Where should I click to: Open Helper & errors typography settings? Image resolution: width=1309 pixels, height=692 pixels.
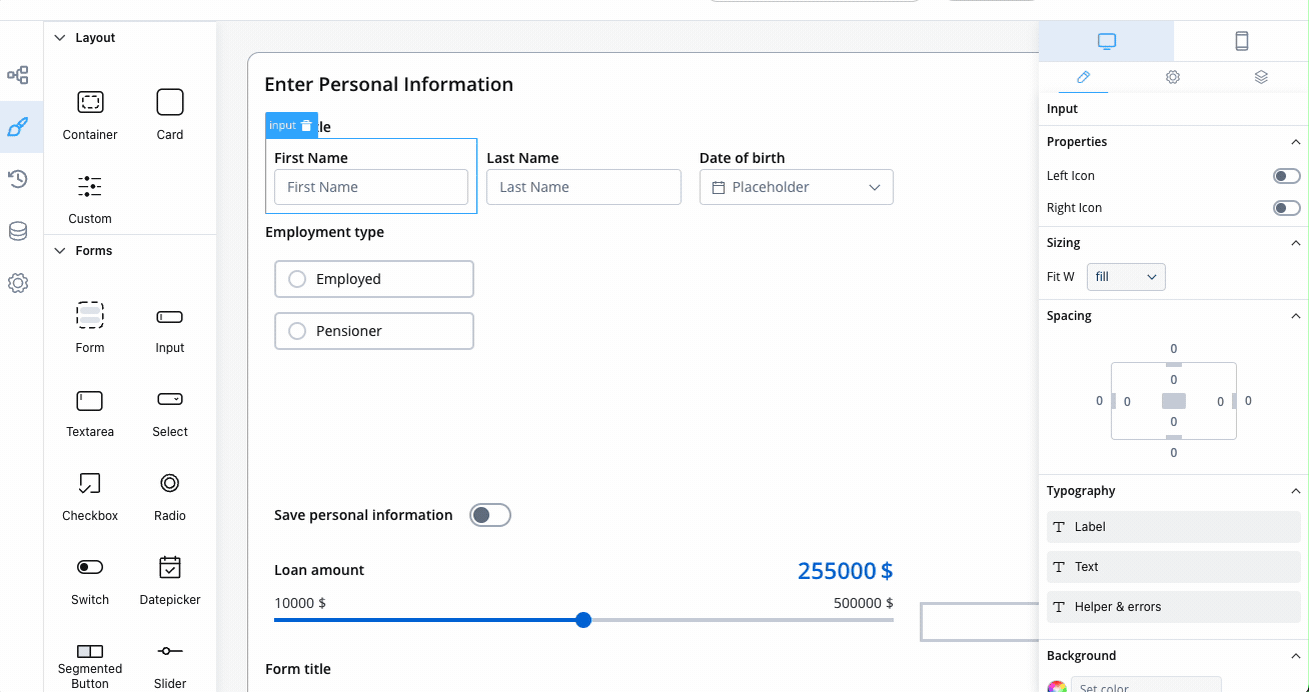1174,607
